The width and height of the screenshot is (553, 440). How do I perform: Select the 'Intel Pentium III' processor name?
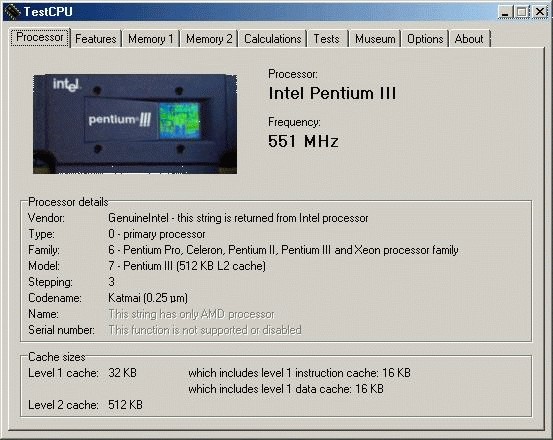coord(332,93)
